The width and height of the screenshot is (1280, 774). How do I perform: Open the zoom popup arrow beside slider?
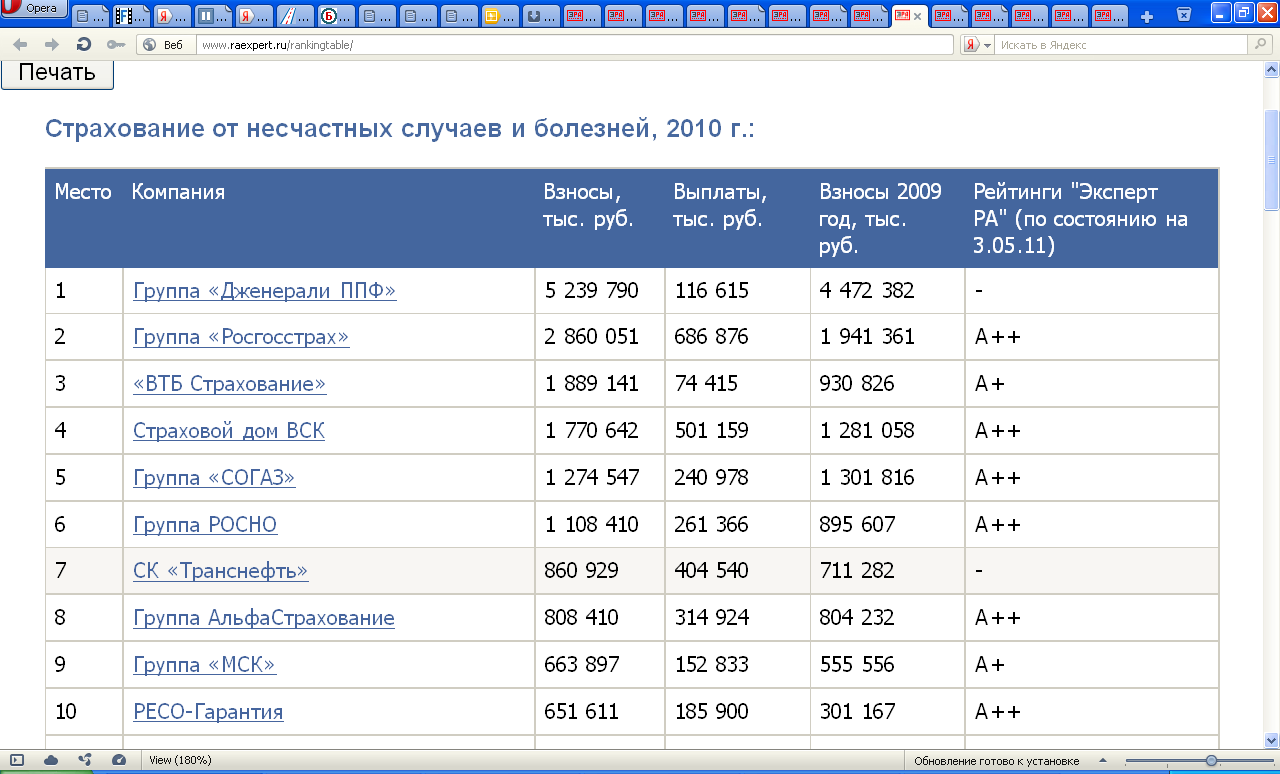[1102, 761]
